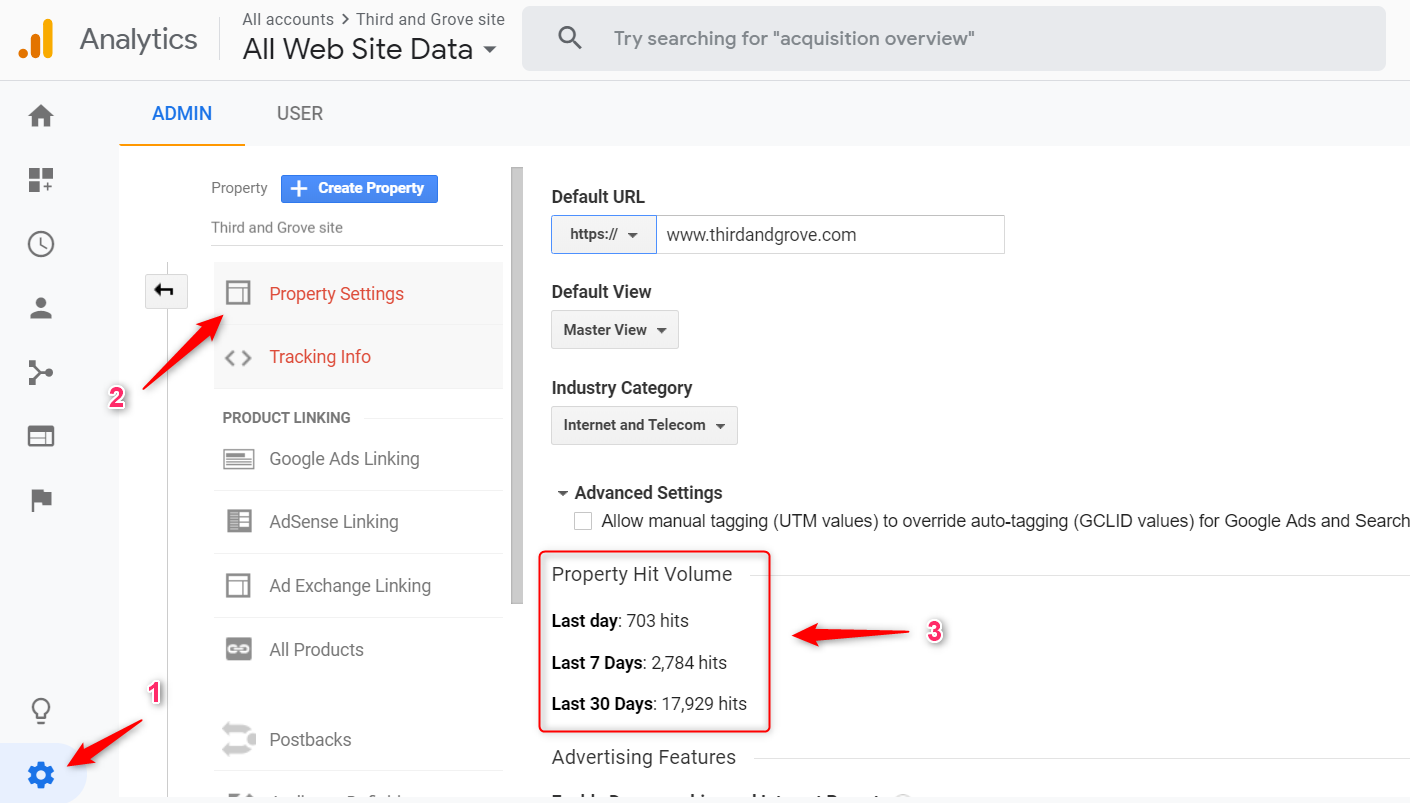Image resolution: width=1410 pixels, height=803 pixels.
Task: Open Acquisition branching icon in sidebar
Action: click(41, 373)
